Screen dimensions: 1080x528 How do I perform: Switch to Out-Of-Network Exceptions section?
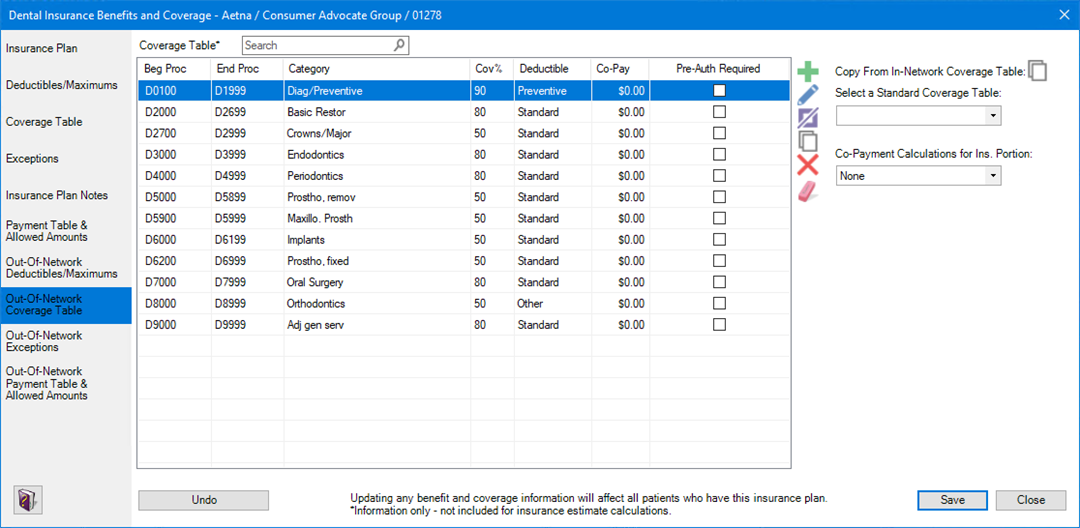[46, 341]
